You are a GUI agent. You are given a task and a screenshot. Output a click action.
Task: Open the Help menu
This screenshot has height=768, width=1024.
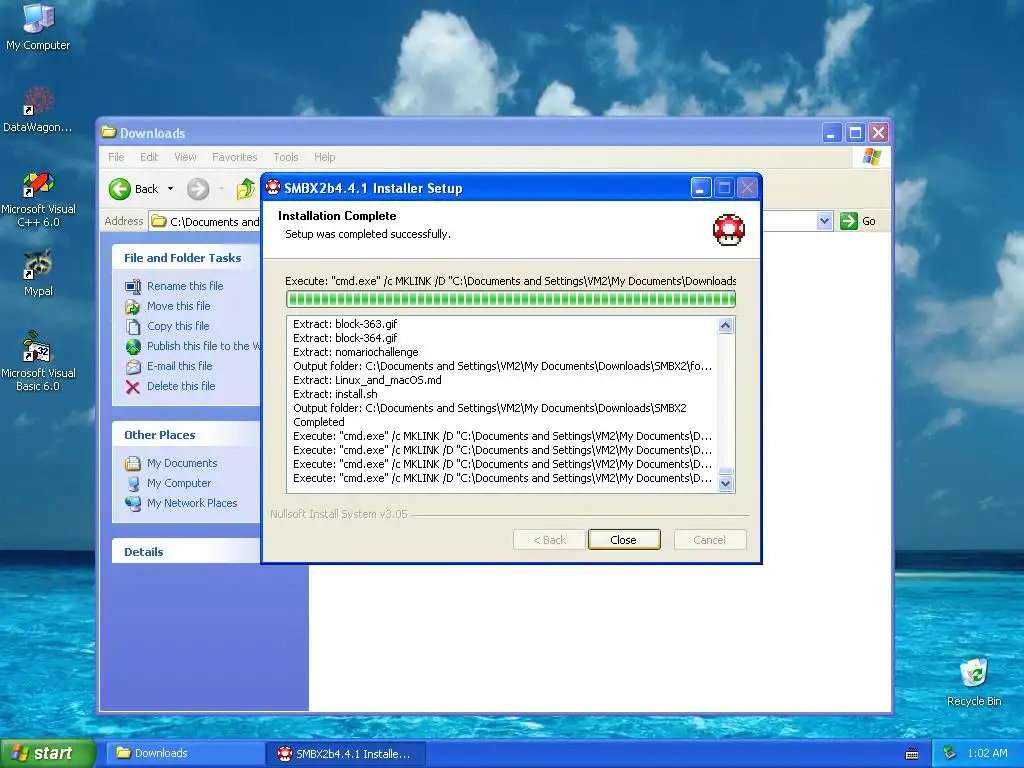(325, 157)
